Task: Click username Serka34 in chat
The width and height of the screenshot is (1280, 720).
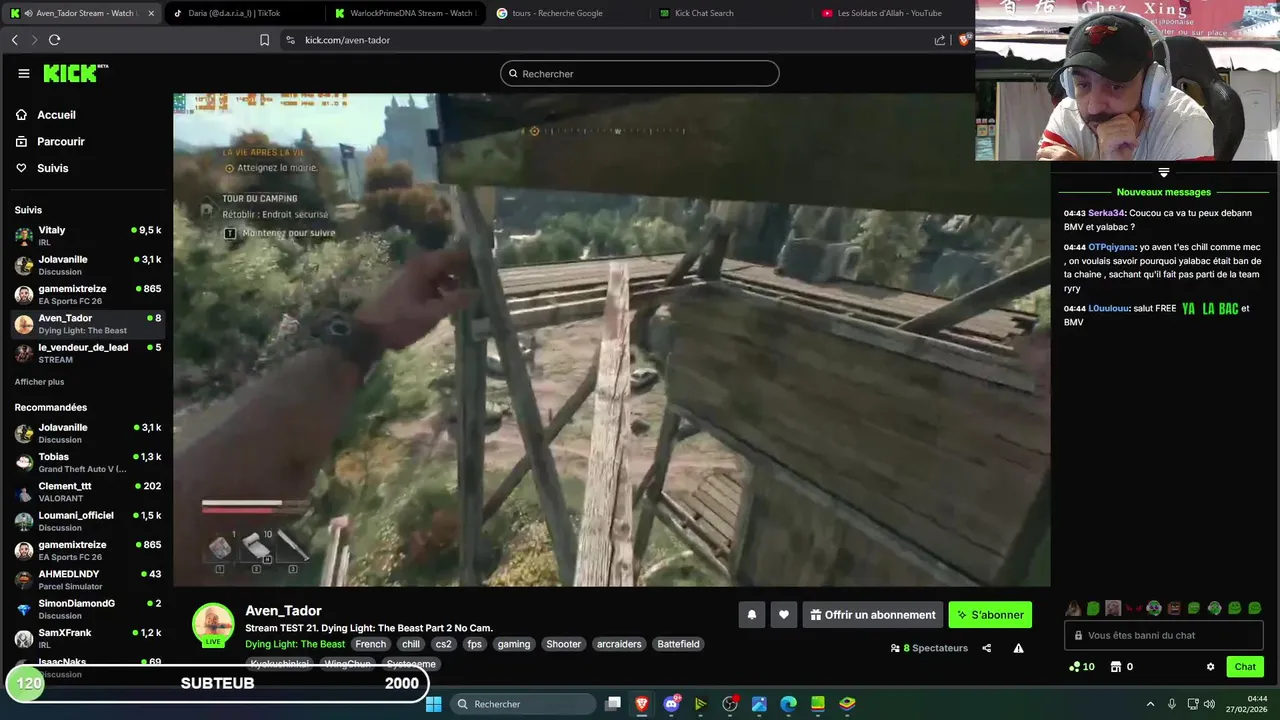Action: pyautogui.click(x=1106, y=213)
